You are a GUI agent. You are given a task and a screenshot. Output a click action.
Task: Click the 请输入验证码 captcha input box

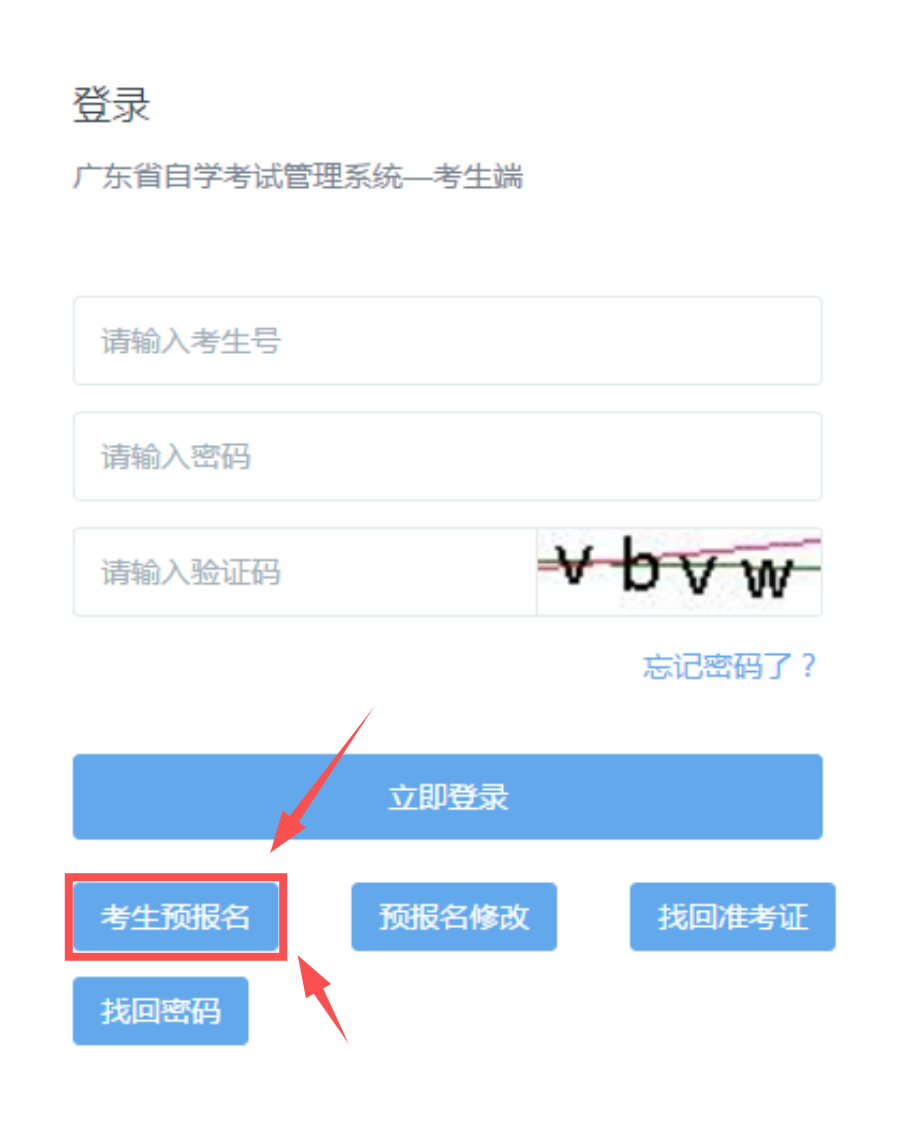point(305,572)
